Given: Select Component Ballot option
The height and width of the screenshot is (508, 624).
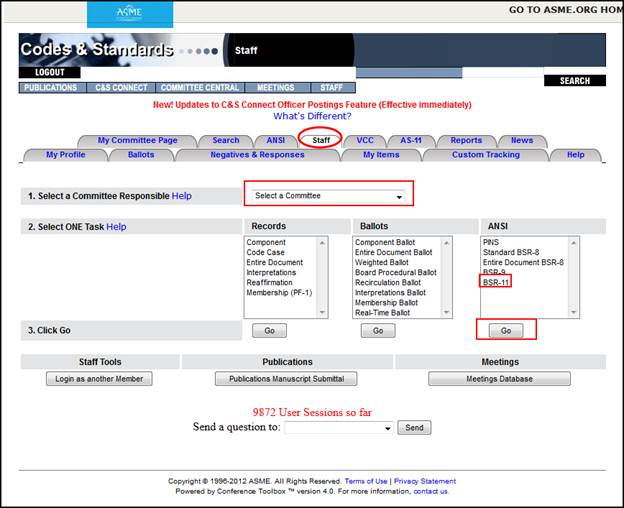Looking at the screenshot, I should pyautogui.click(x=385, y=242).
